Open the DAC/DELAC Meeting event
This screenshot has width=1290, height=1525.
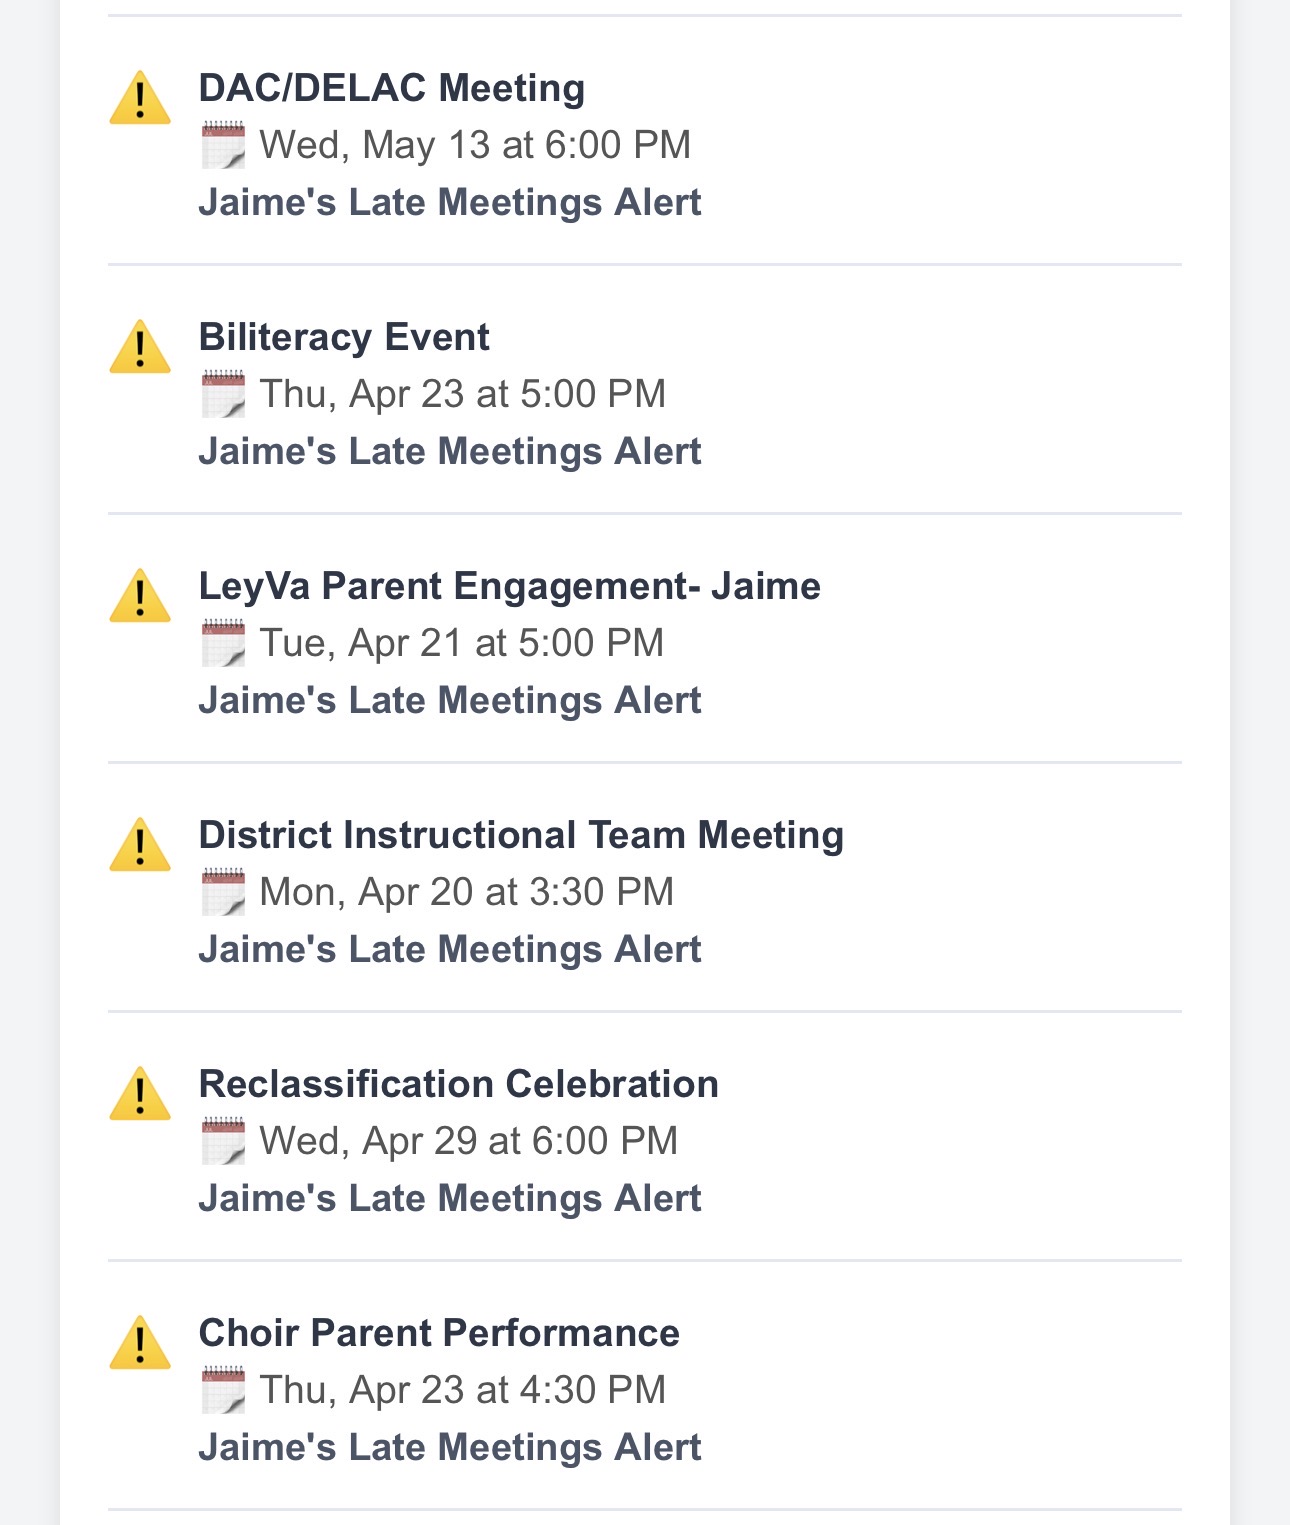392,88
